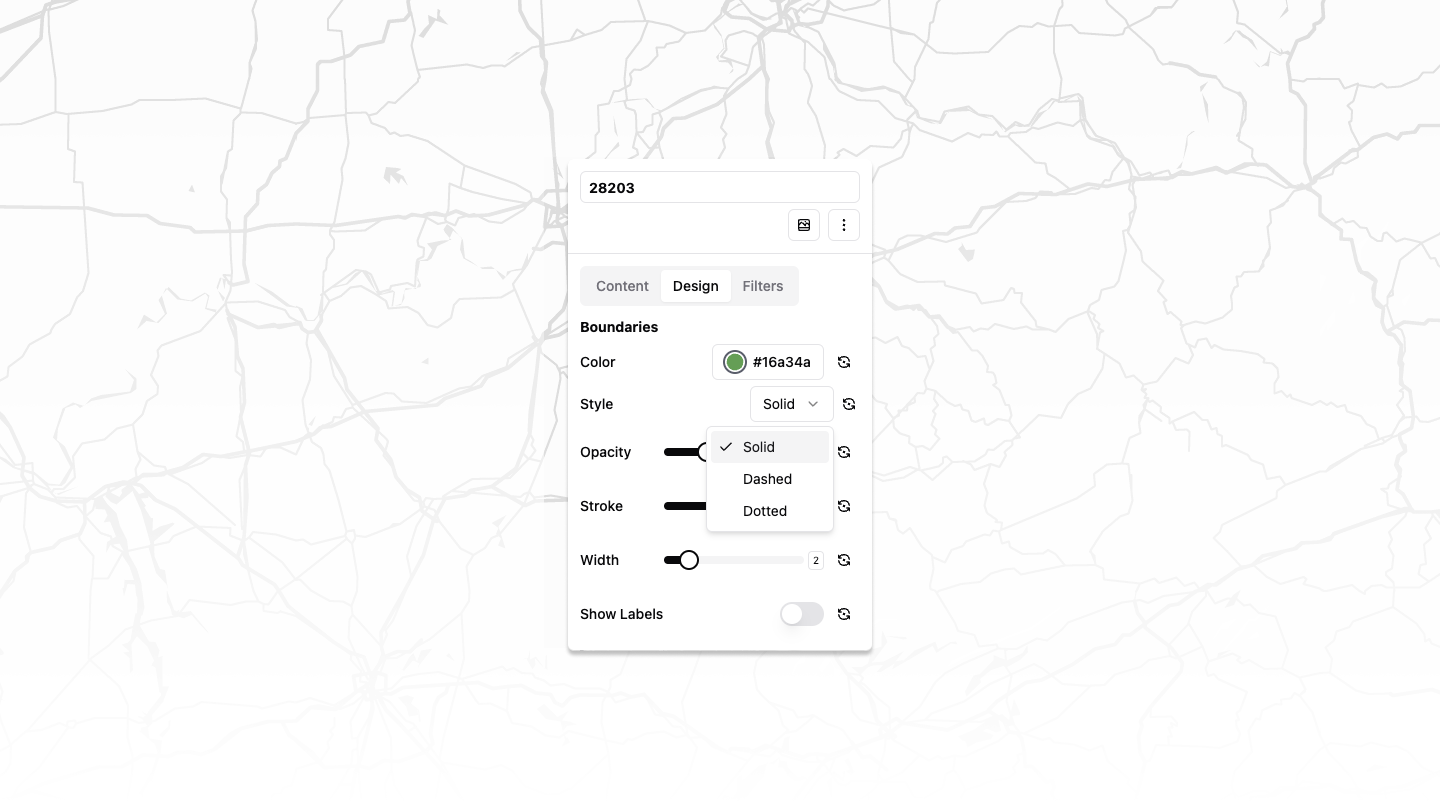The height and width of the screenshot is (810, 1440).
Task: Click the Width slider handle
Action: [x=689, y=560]
